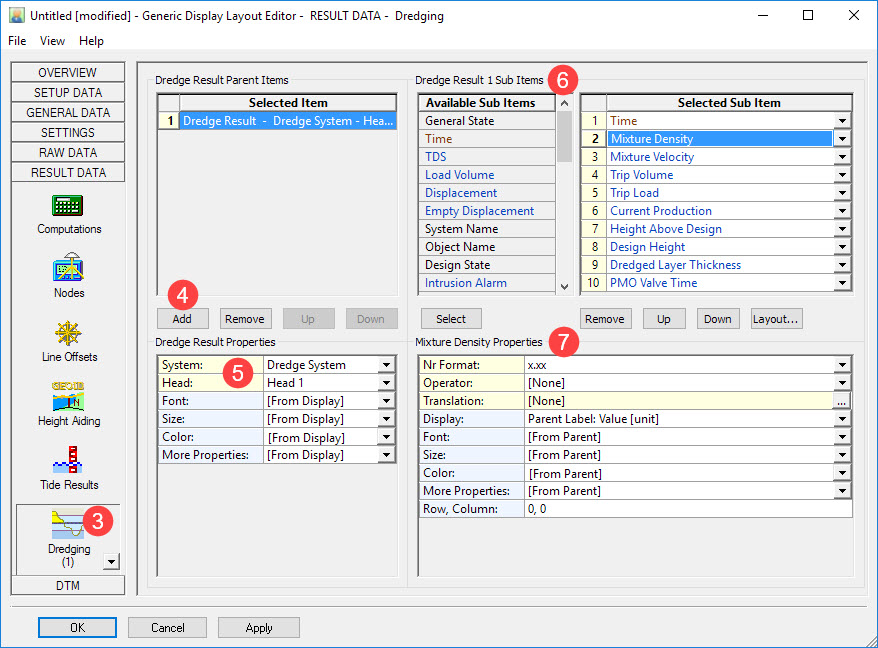Click the Add parent item button
Viewport: 878px width, 648px height.
click(x=182, y=319)
